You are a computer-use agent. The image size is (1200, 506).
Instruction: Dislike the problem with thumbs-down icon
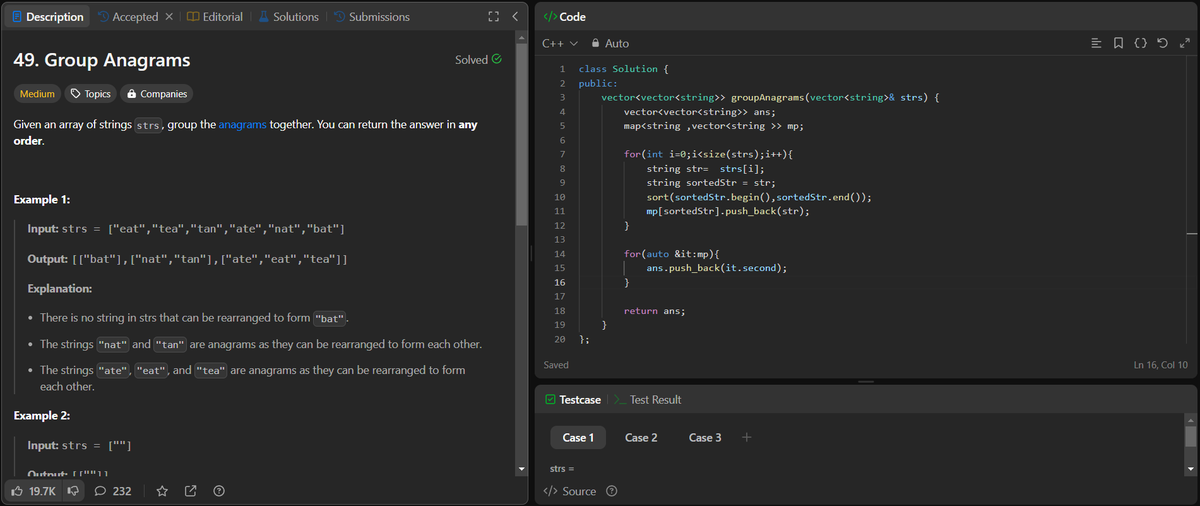[73, 491]
